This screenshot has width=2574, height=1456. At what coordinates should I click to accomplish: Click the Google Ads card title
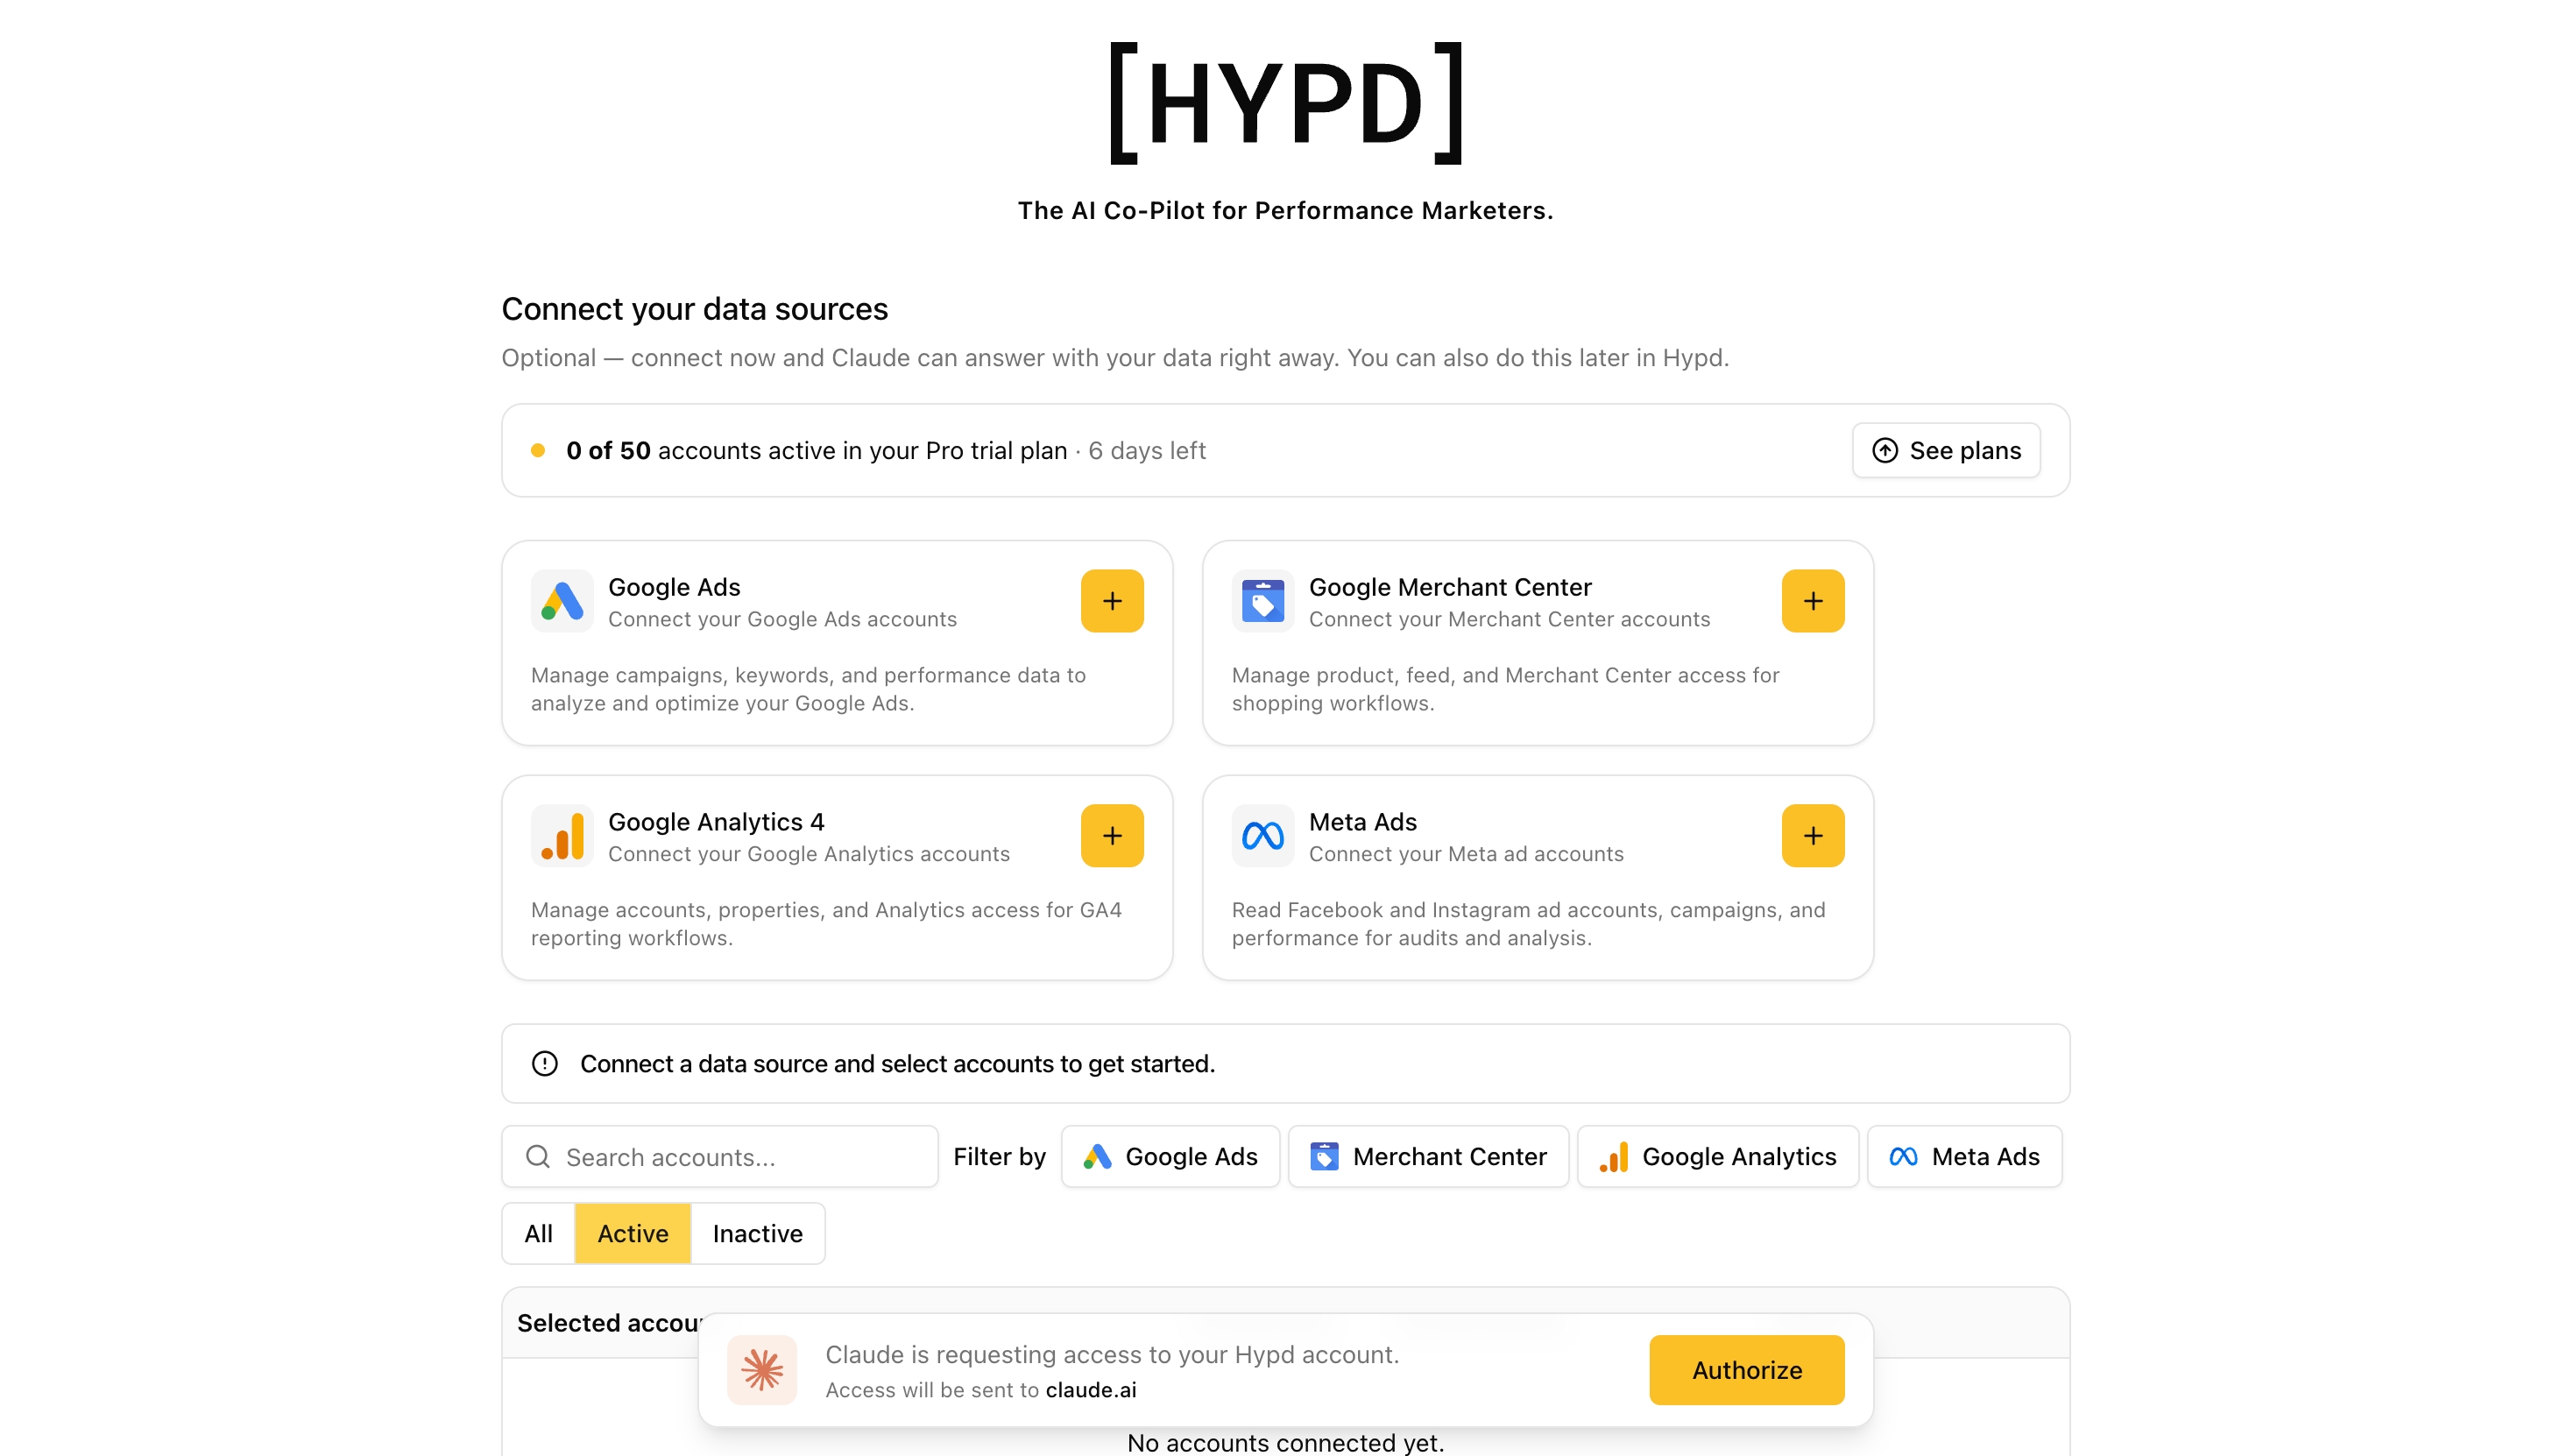coord(674,587)
